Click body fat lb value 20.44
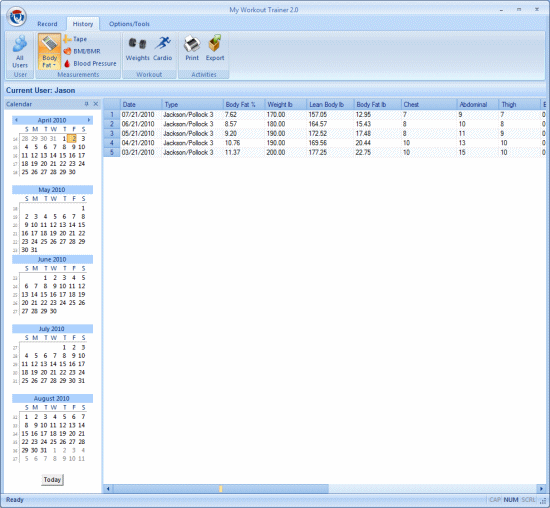The width and height of the screenshot is (550, 508). (x=377, y=143)
